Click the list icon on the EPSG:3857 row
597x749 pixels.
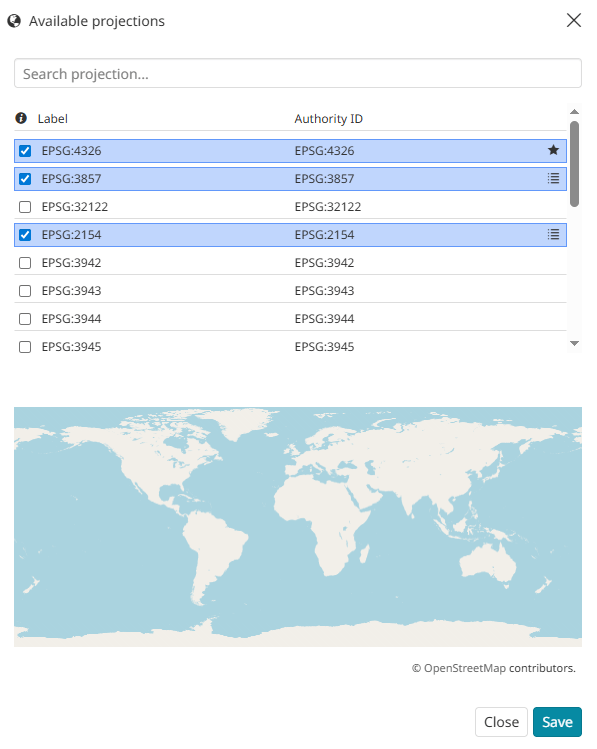[553, 179]
